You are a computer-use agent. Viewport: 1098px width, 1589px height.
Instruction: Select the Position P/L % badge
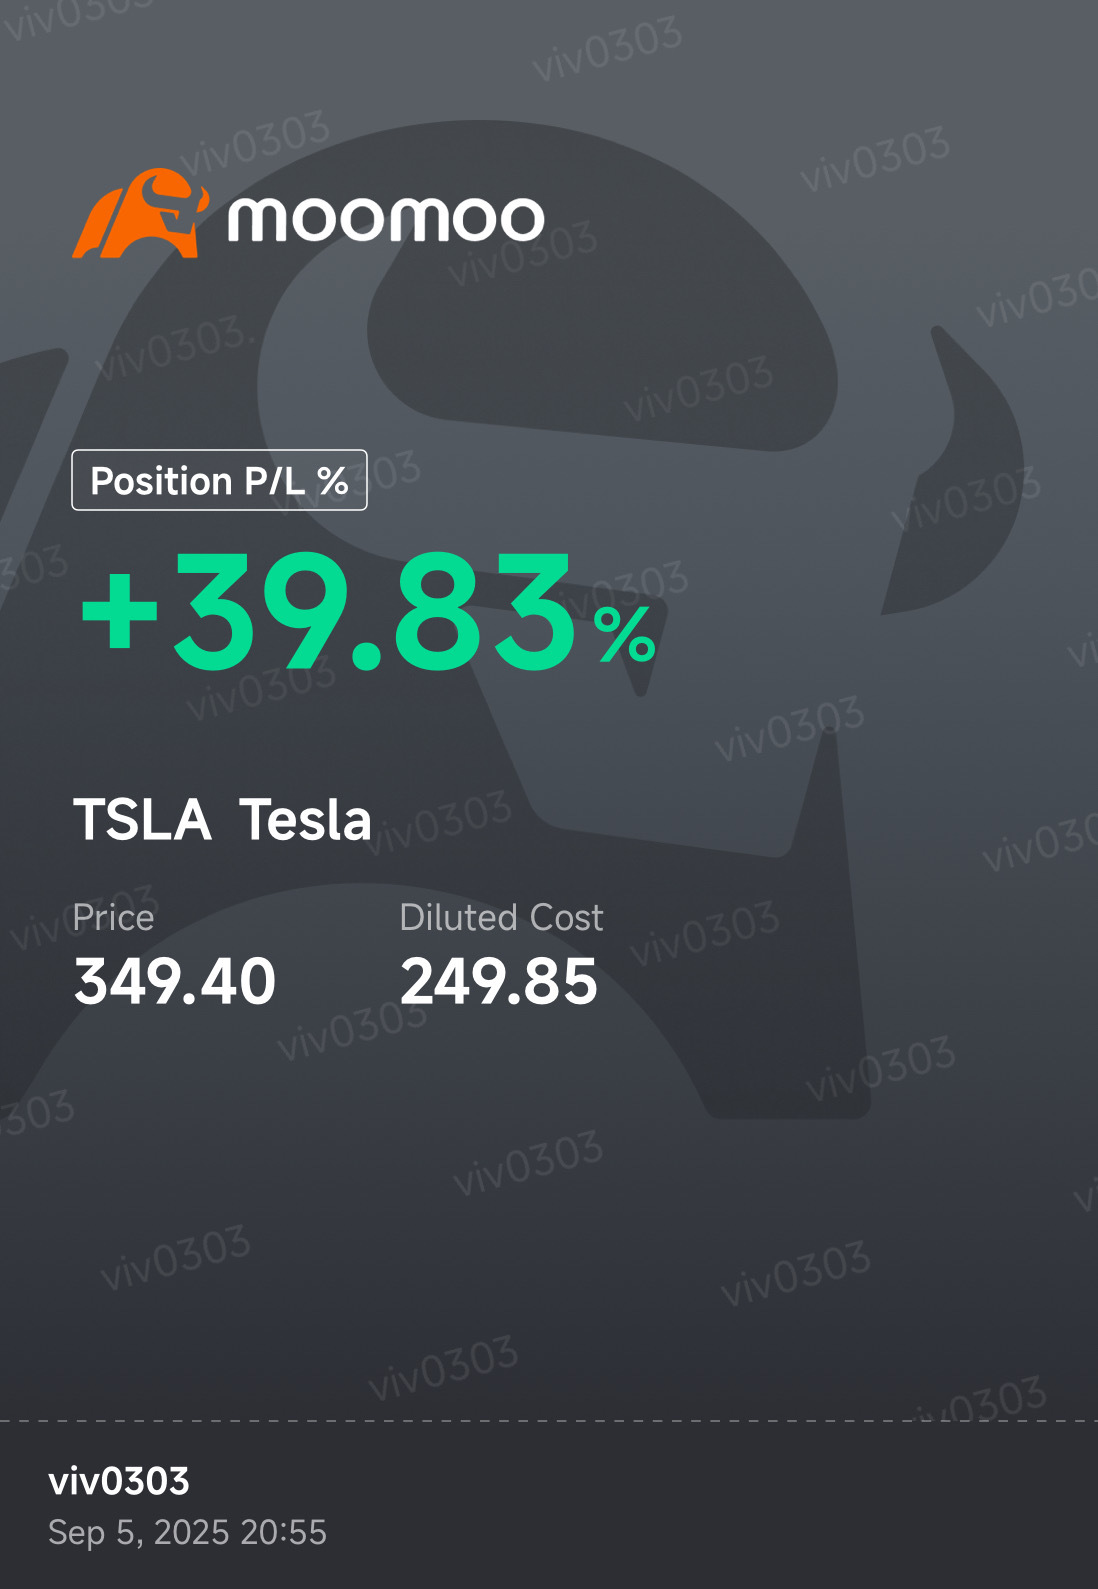(219, 480)
